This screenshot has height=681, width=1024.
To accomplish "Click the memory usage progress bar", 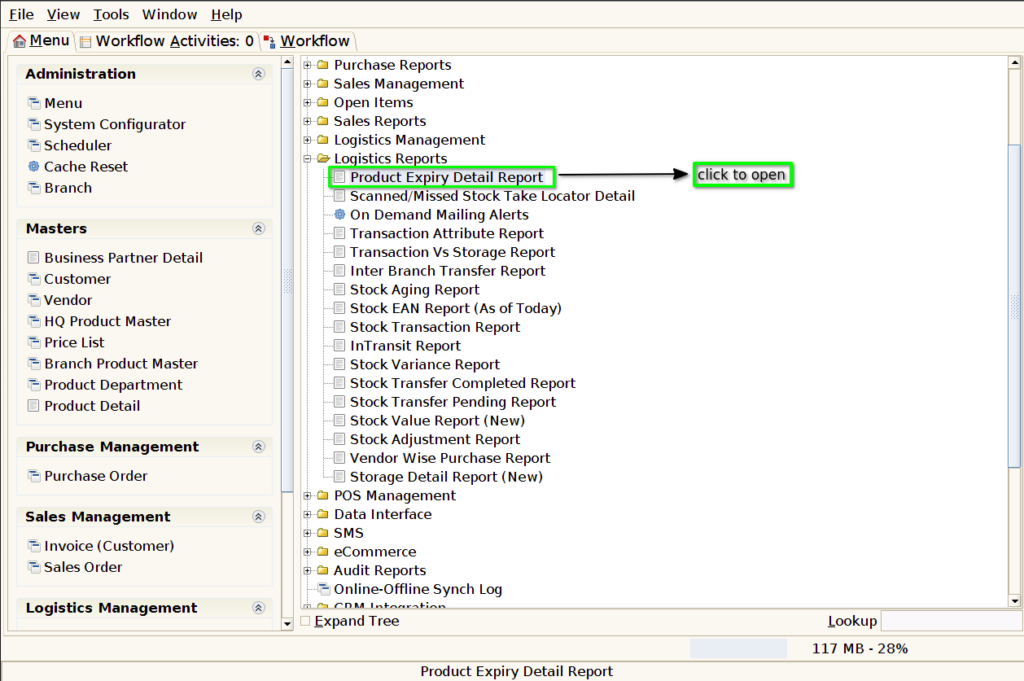I will 739,648.
